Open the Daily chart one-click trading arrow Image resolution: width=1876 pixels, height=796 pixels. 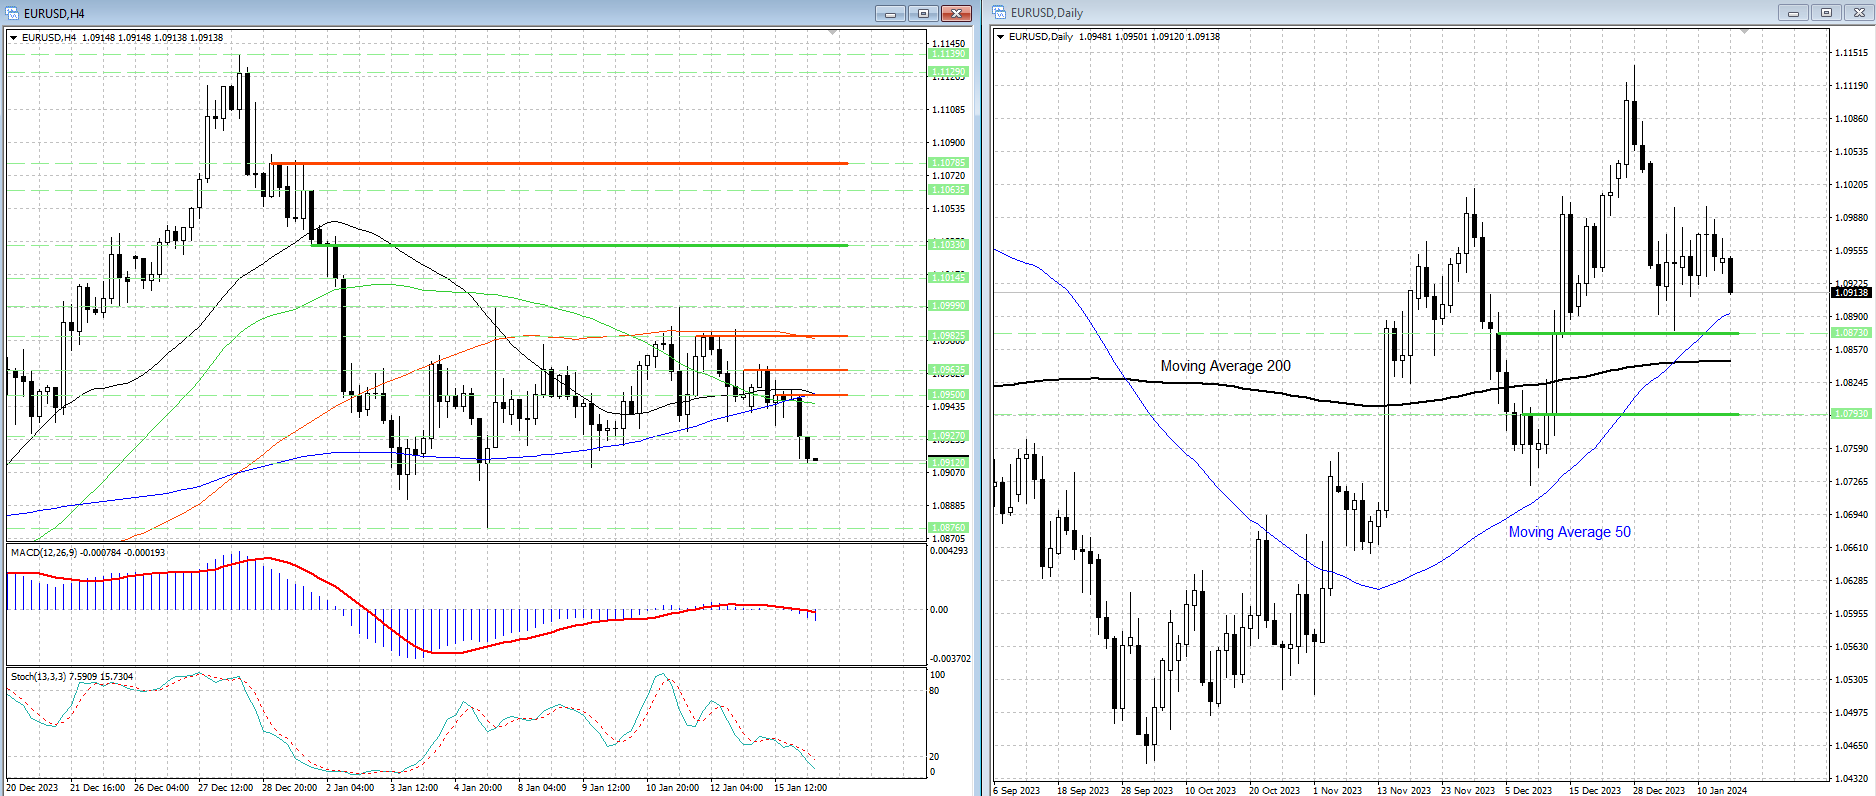click(x=1001, y=37)
